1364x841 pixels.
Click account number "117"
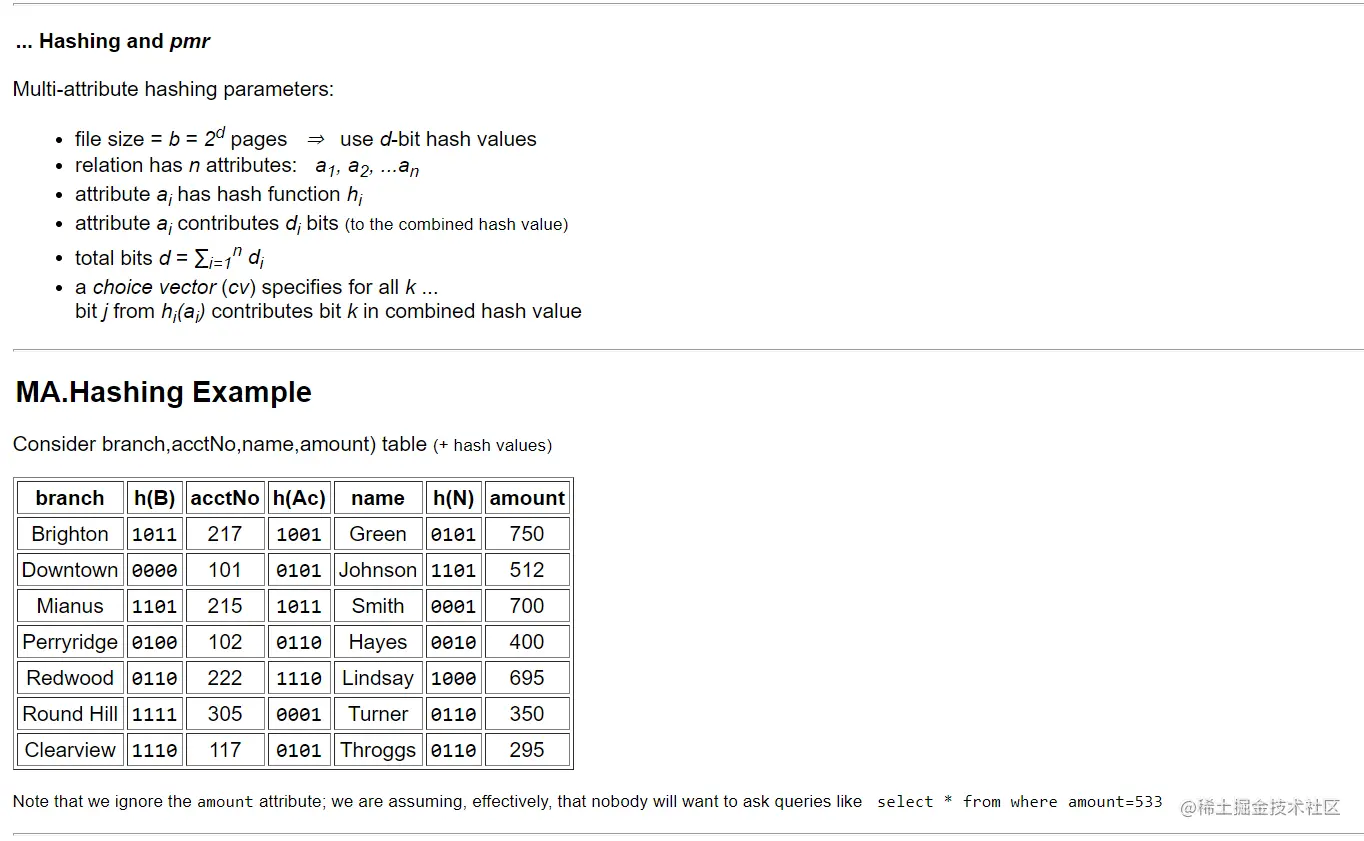point(225,750)
